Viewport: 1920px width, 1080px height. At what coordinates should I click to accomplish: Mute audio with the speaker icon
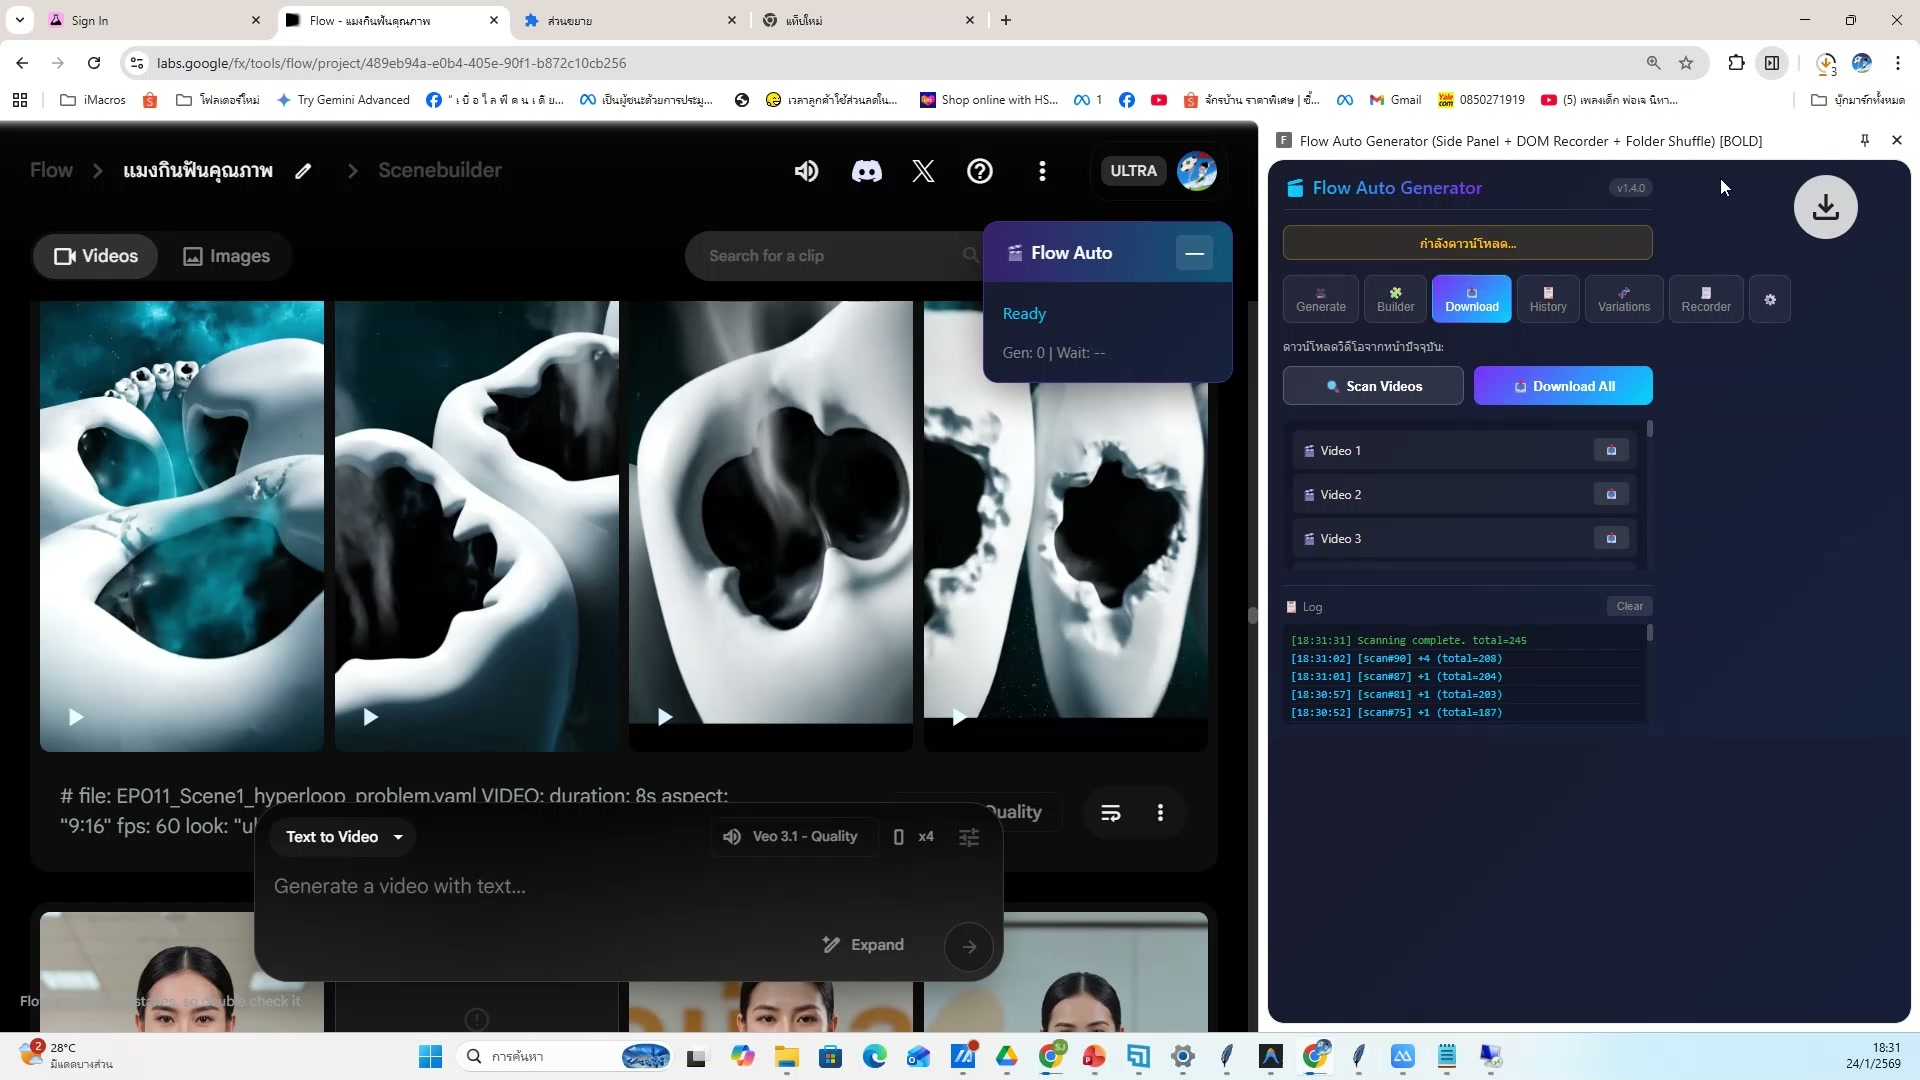[806, 171]
